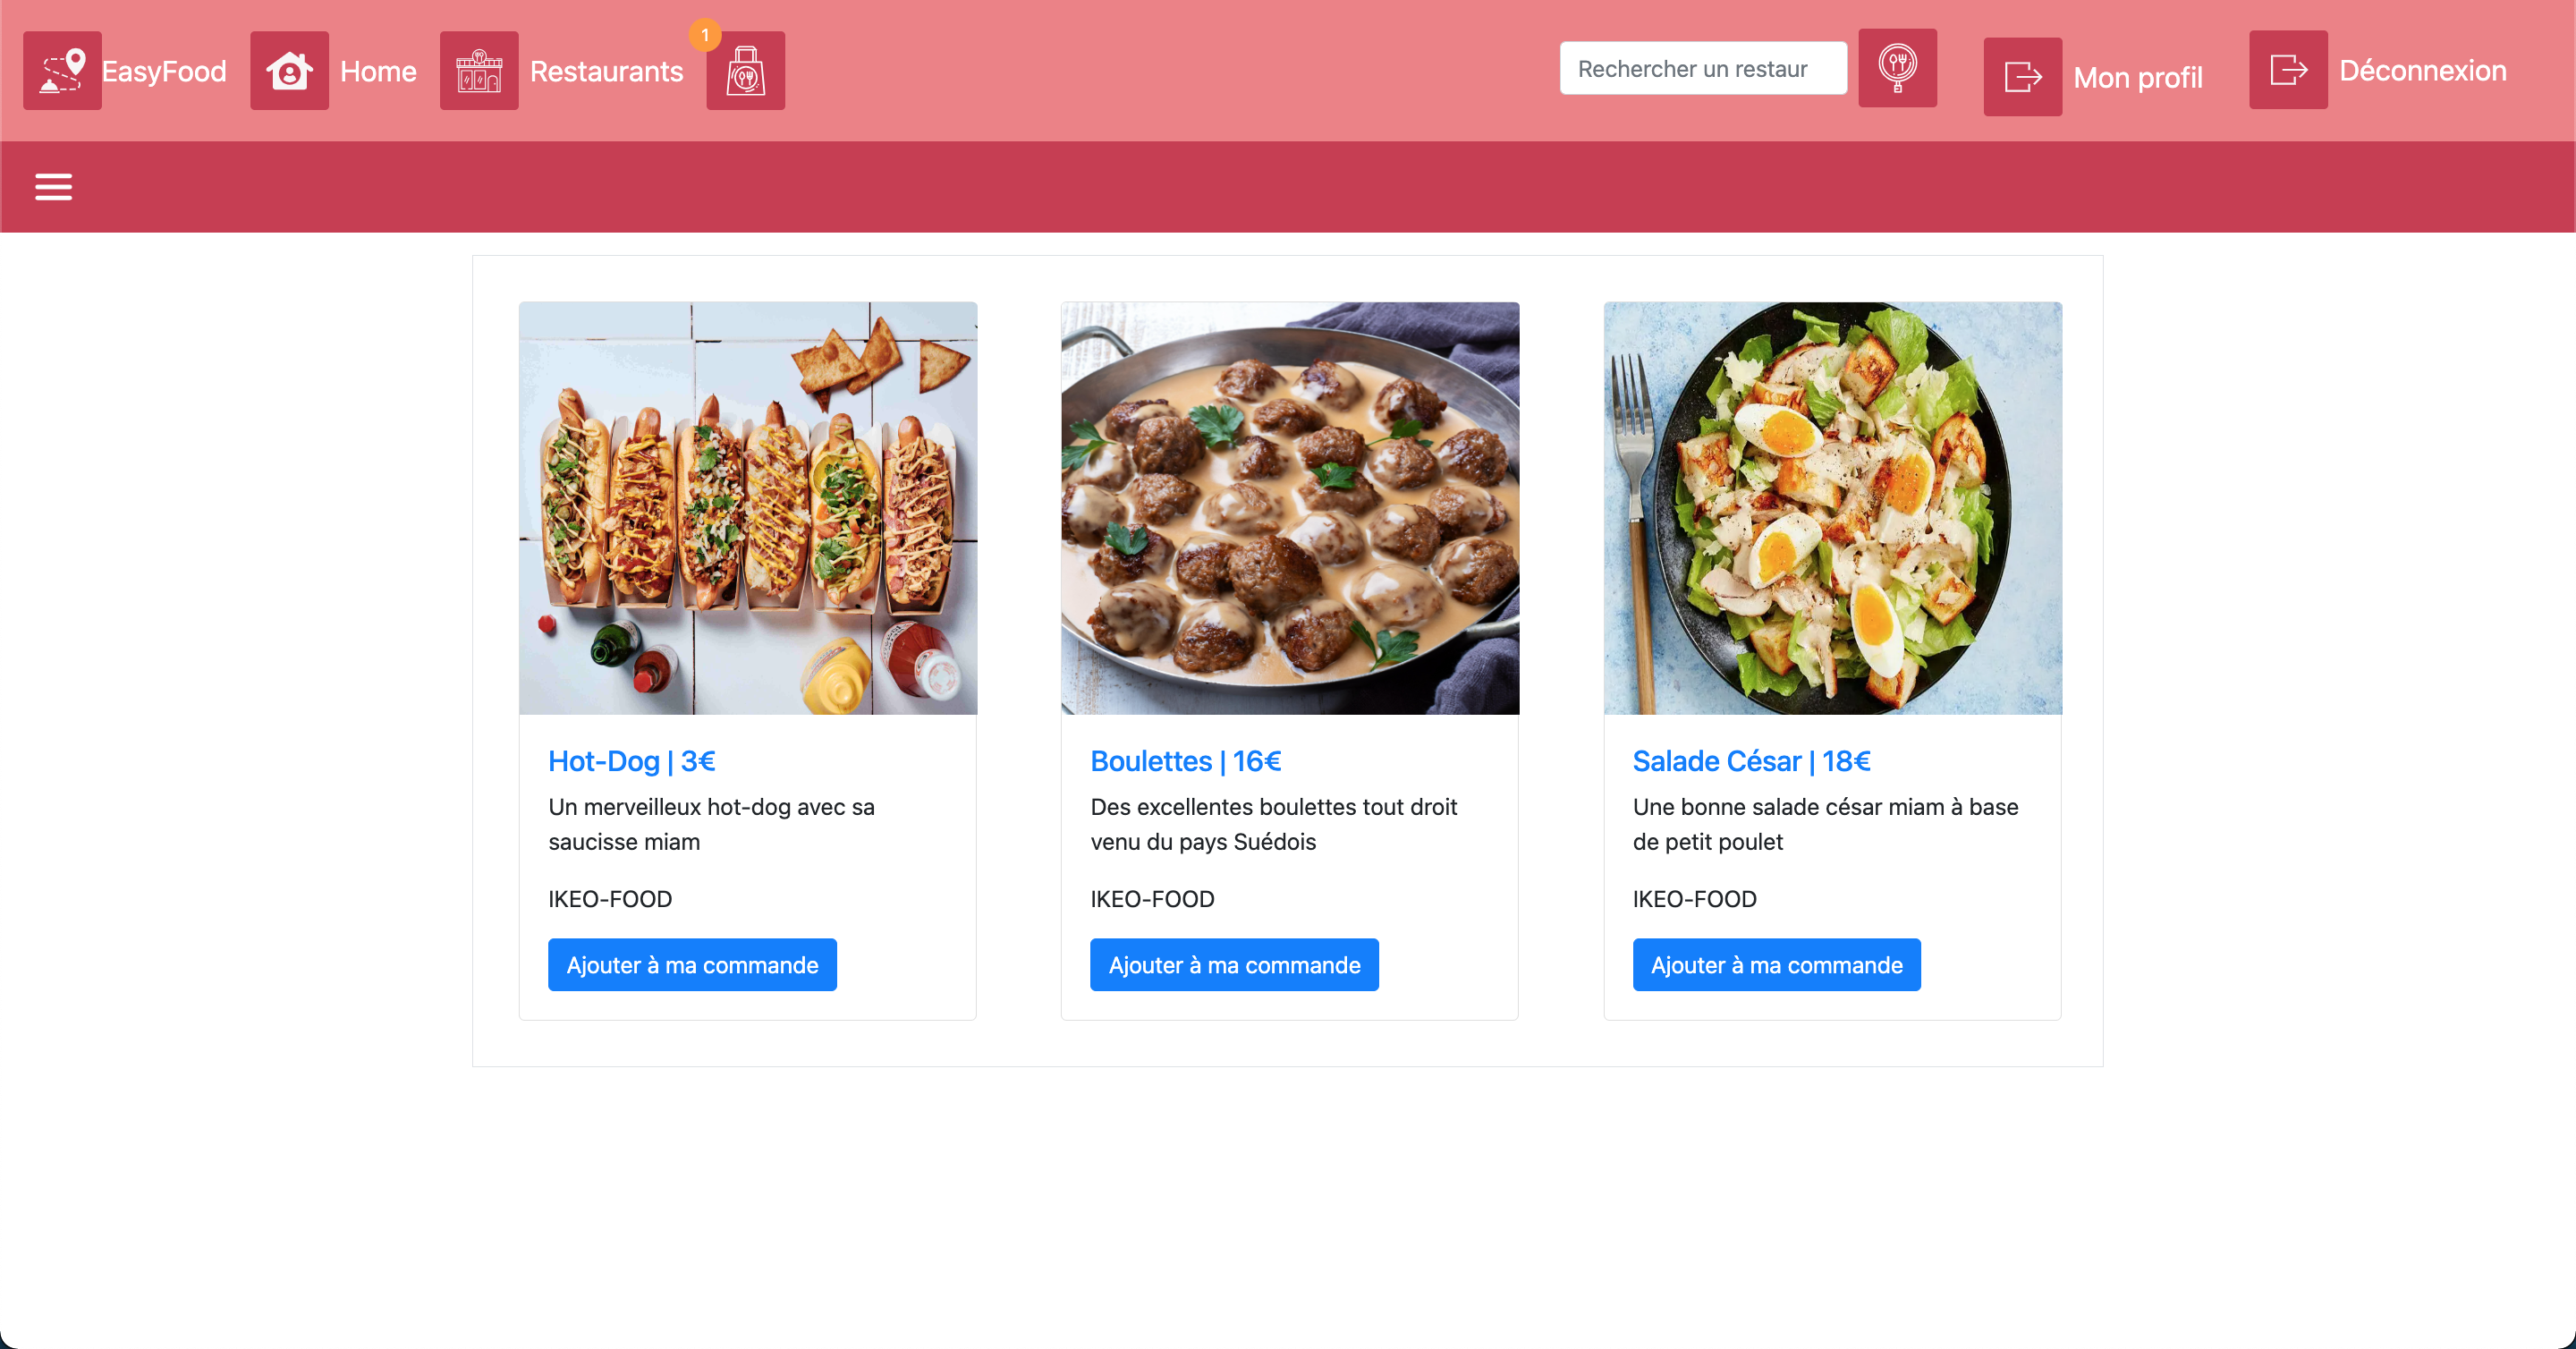
Task: Open the Home menu item
Action: pos(378,71)
